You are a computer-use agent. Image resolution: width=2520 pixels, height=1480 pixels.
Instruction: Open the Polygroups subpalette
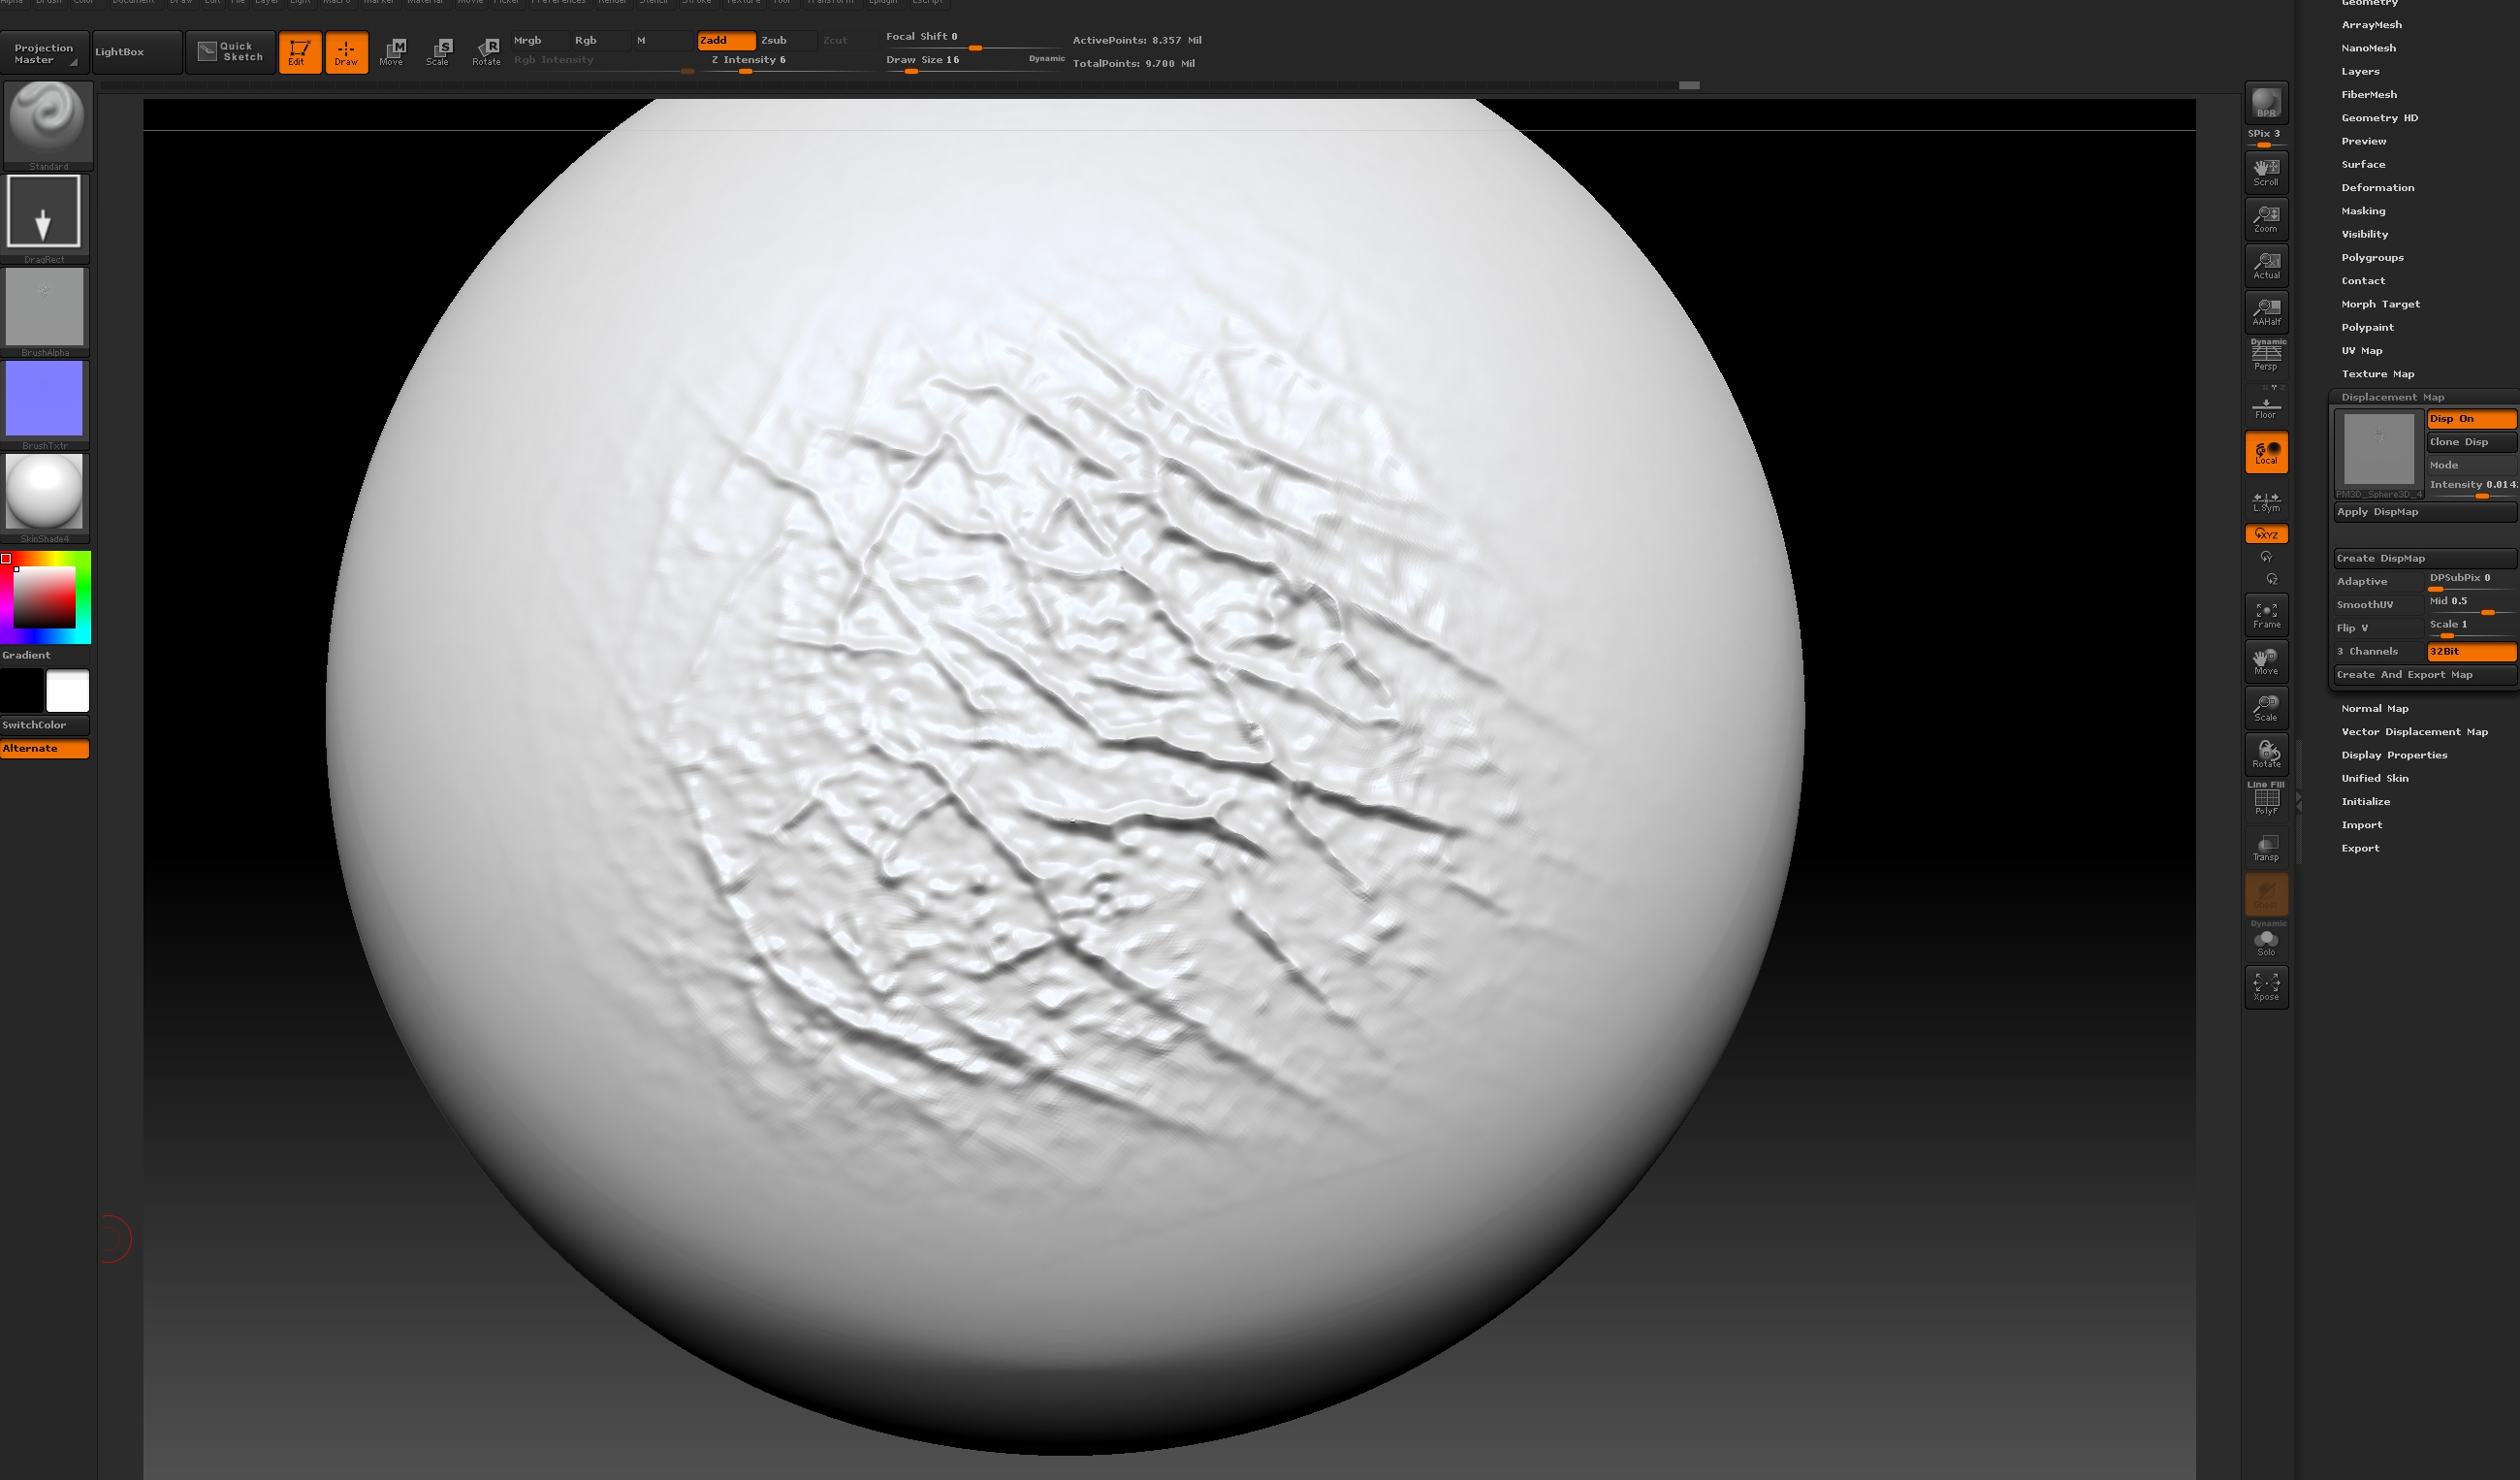[x=2372, y=258]
